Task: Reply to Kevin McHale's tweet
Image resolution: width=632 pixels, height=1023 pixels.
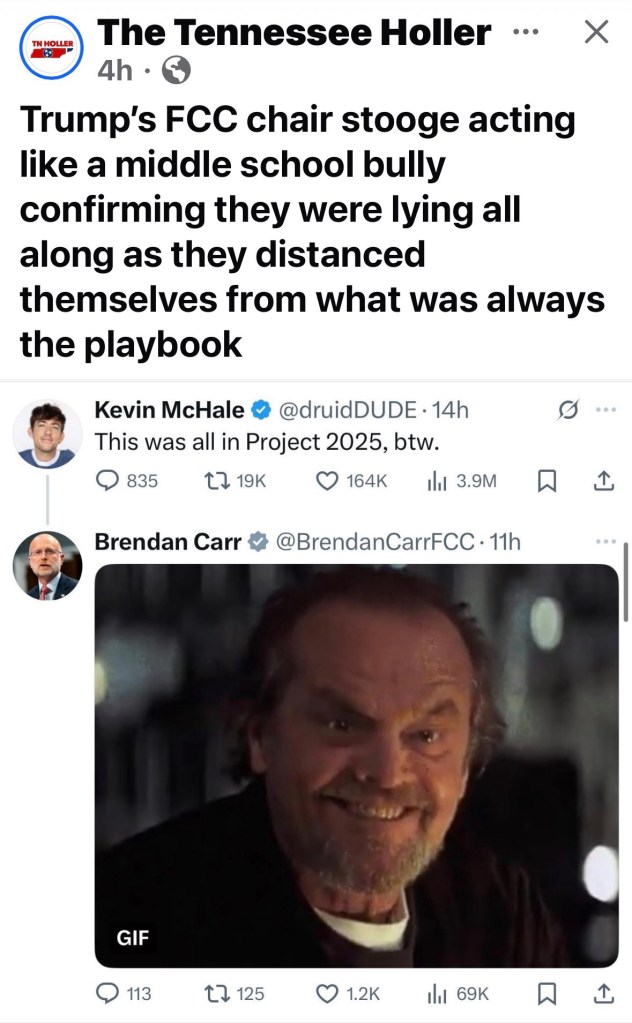Action: [108, 481]
